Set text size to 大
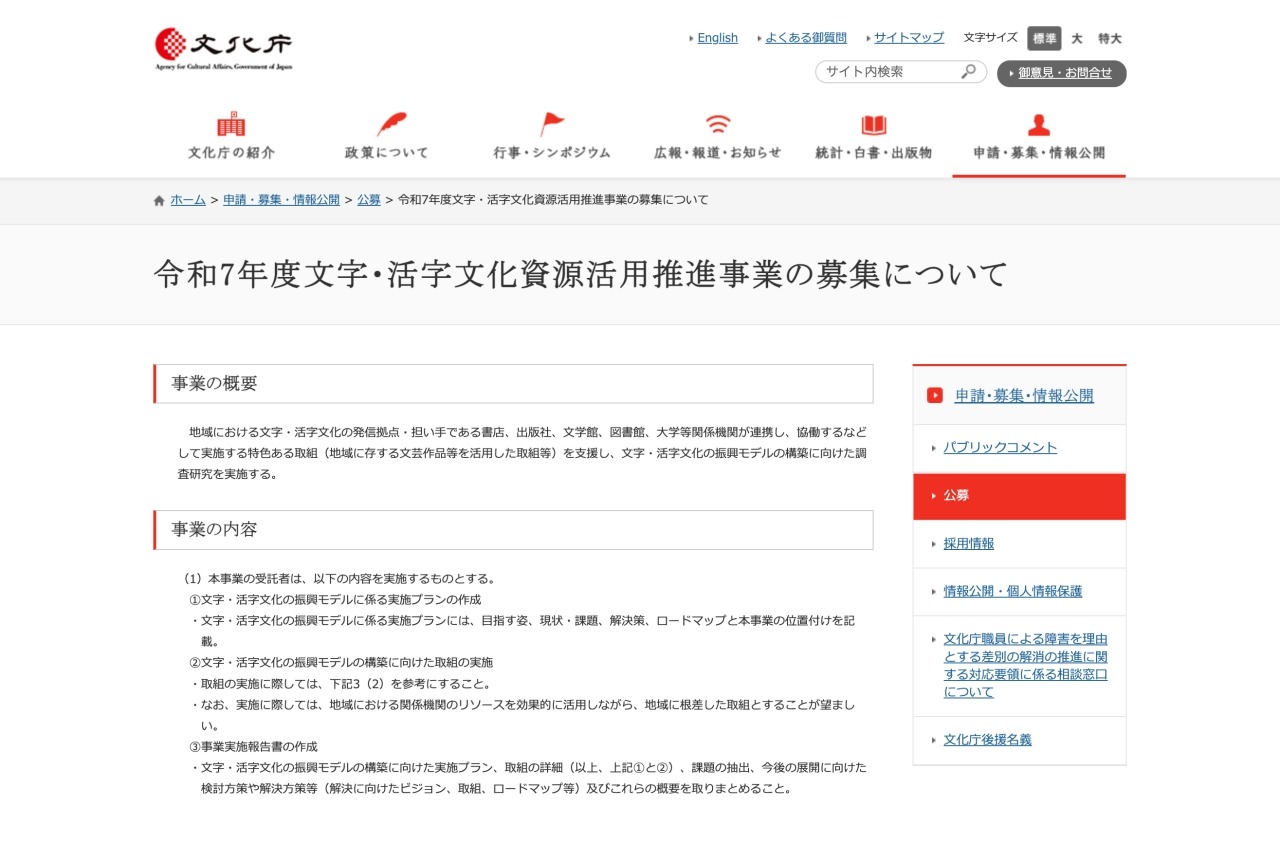The height and width of the screenshot is (847, 1280). point(1077,38)
